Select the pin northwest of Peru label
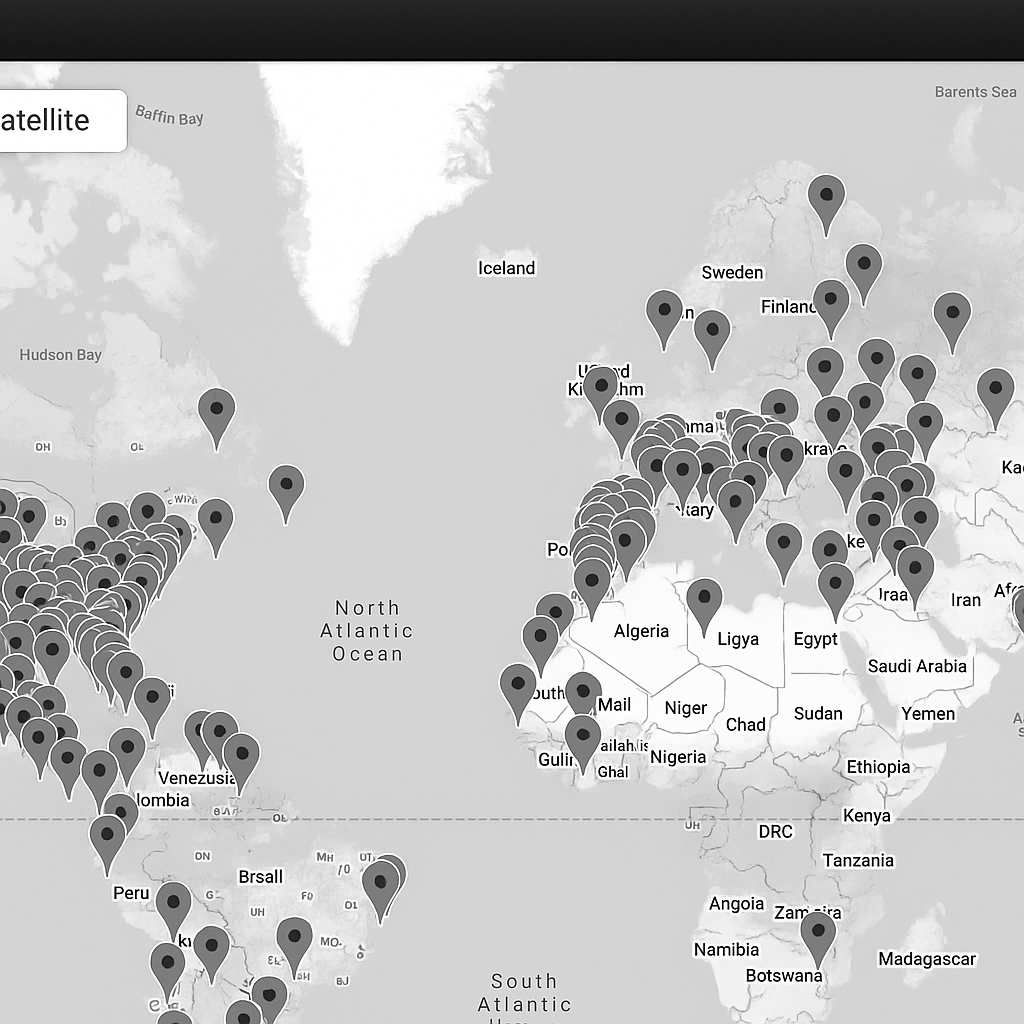 pyautogui.click(x=107, y=840)
